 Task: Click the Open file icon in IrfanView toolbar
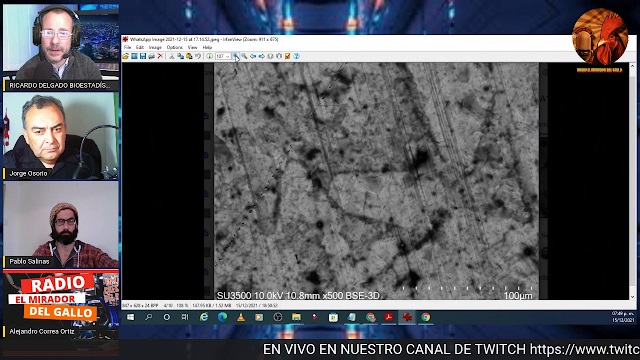coord(126,56)
